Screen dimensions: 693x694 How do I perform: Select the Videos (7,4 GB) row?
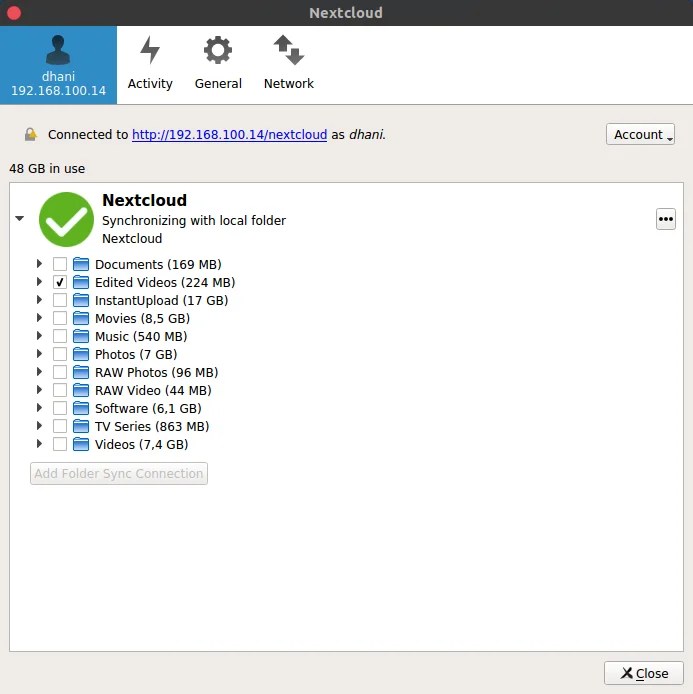point(142,444)
